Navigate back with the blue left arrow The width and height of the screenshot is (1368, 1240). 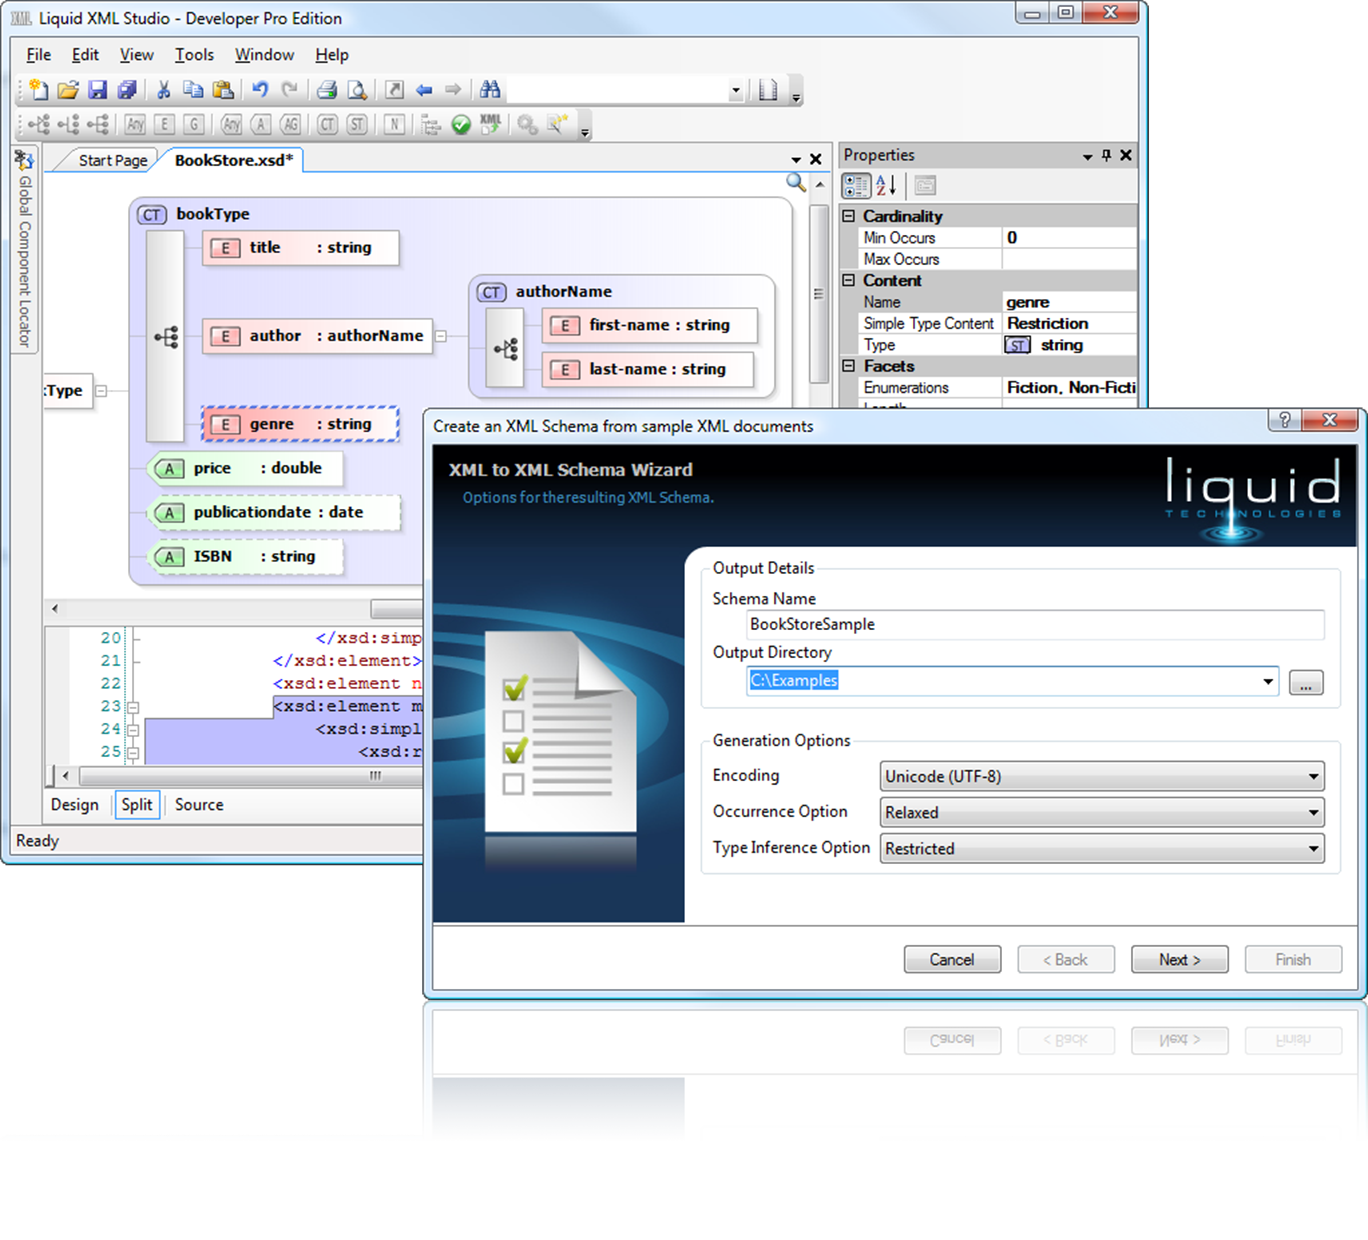pos(424,90)
